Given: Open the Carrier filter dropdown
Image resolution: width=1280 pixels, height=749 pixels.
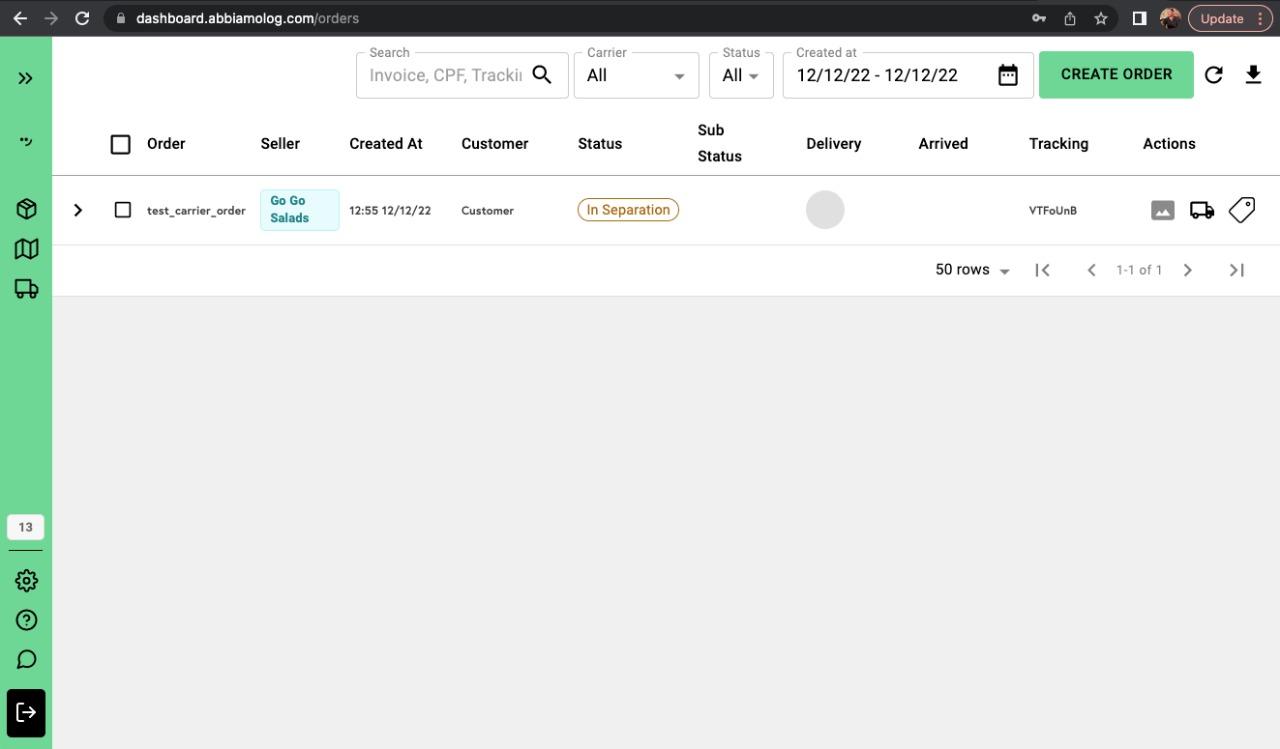Looking at the screenshot, I should tap(636, 75).
